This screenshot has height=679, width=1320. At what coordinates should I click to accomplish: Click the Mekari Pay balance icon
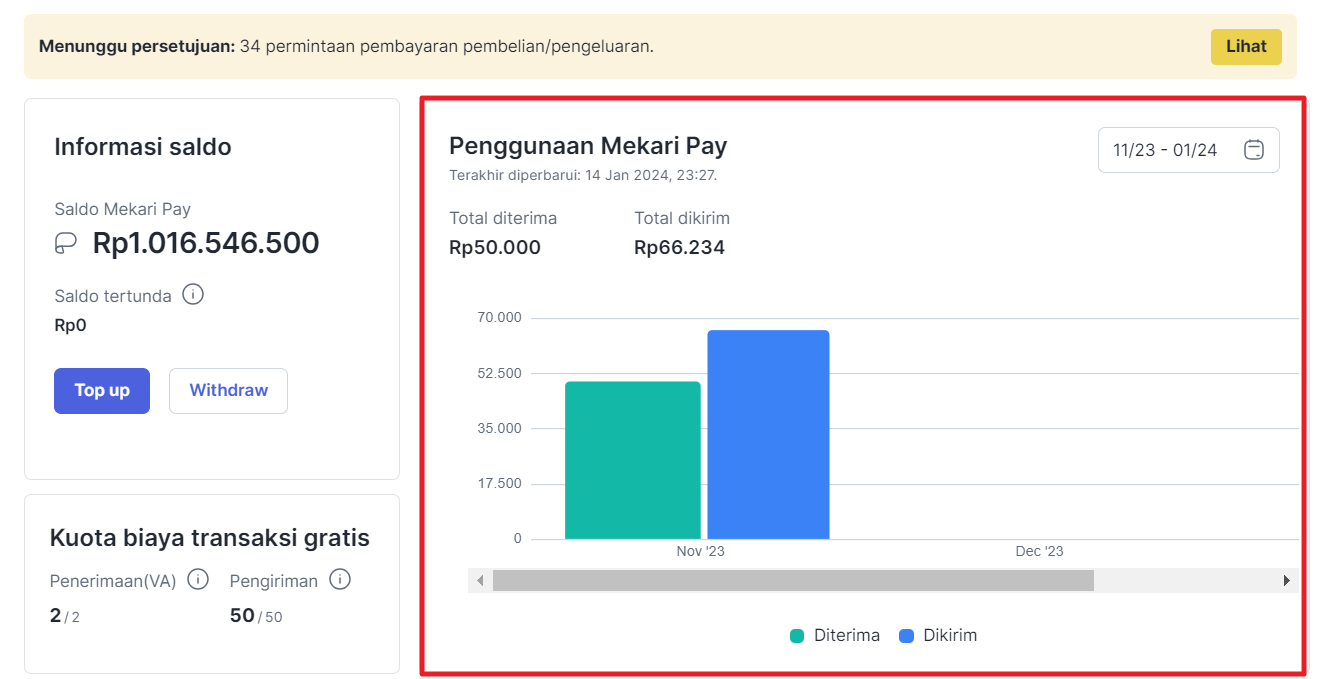click(66, 243)
